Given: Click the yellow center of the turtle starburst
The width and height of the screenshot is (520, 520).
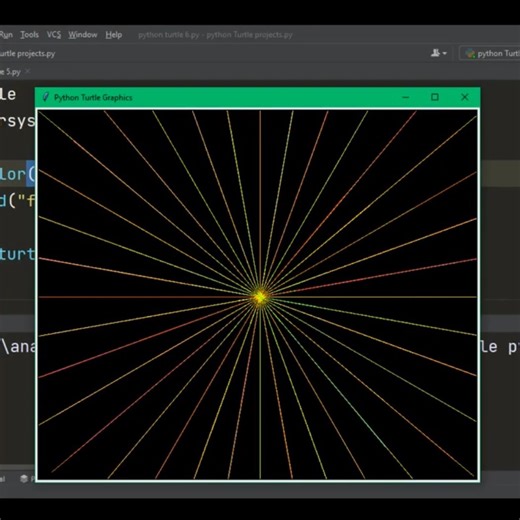Looking at the screenshot, I should 260,297.
